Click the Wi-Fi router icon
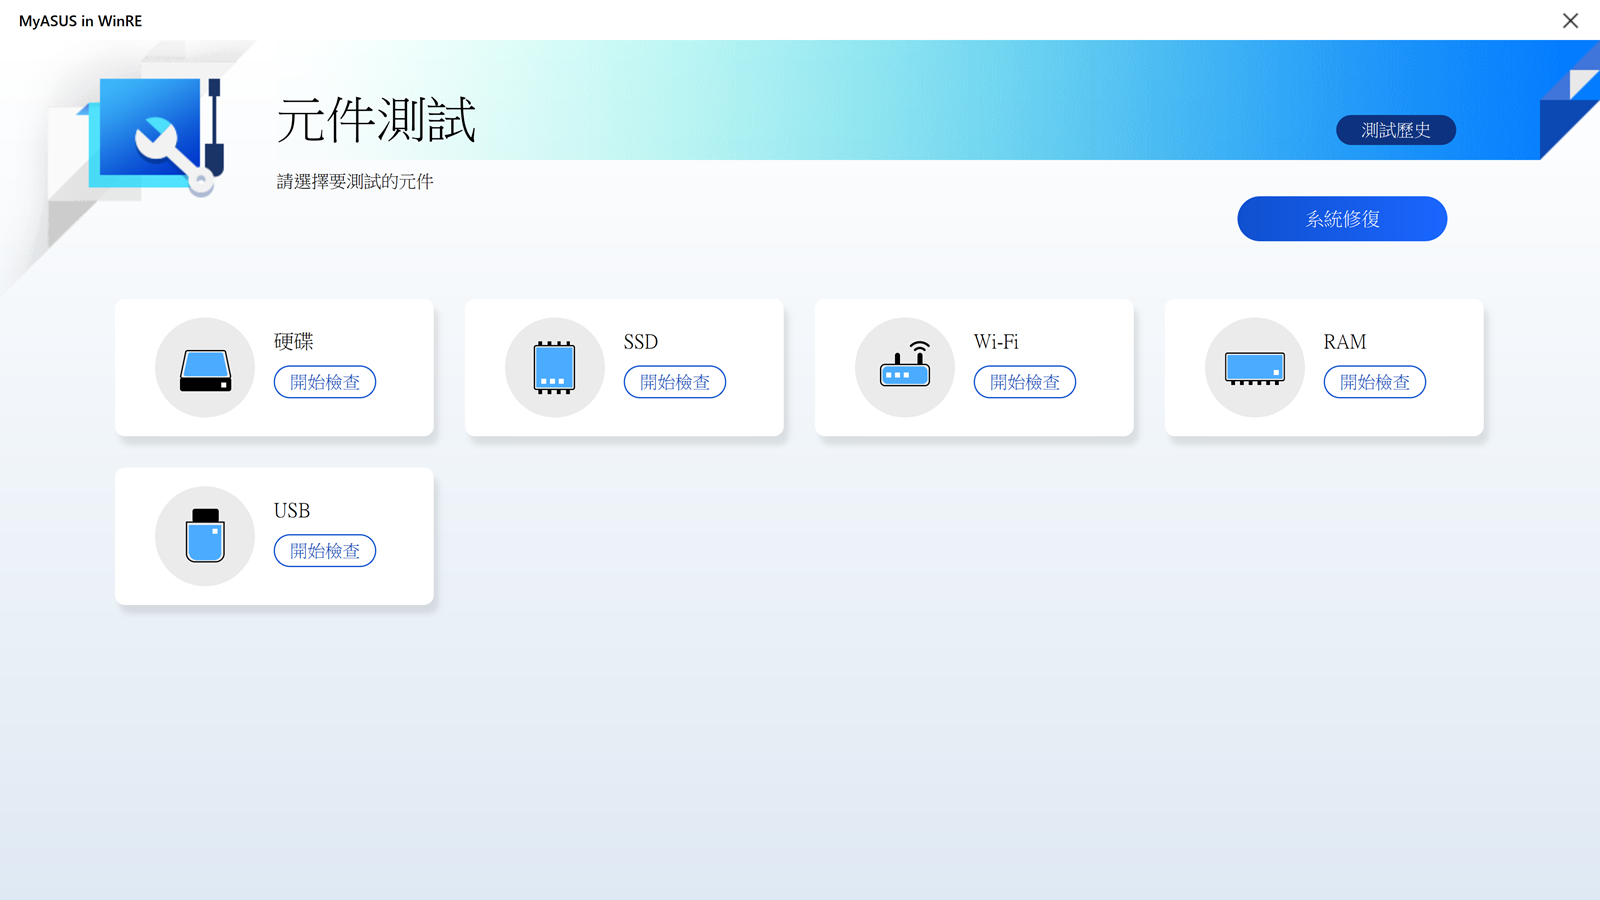 point(904,367)
